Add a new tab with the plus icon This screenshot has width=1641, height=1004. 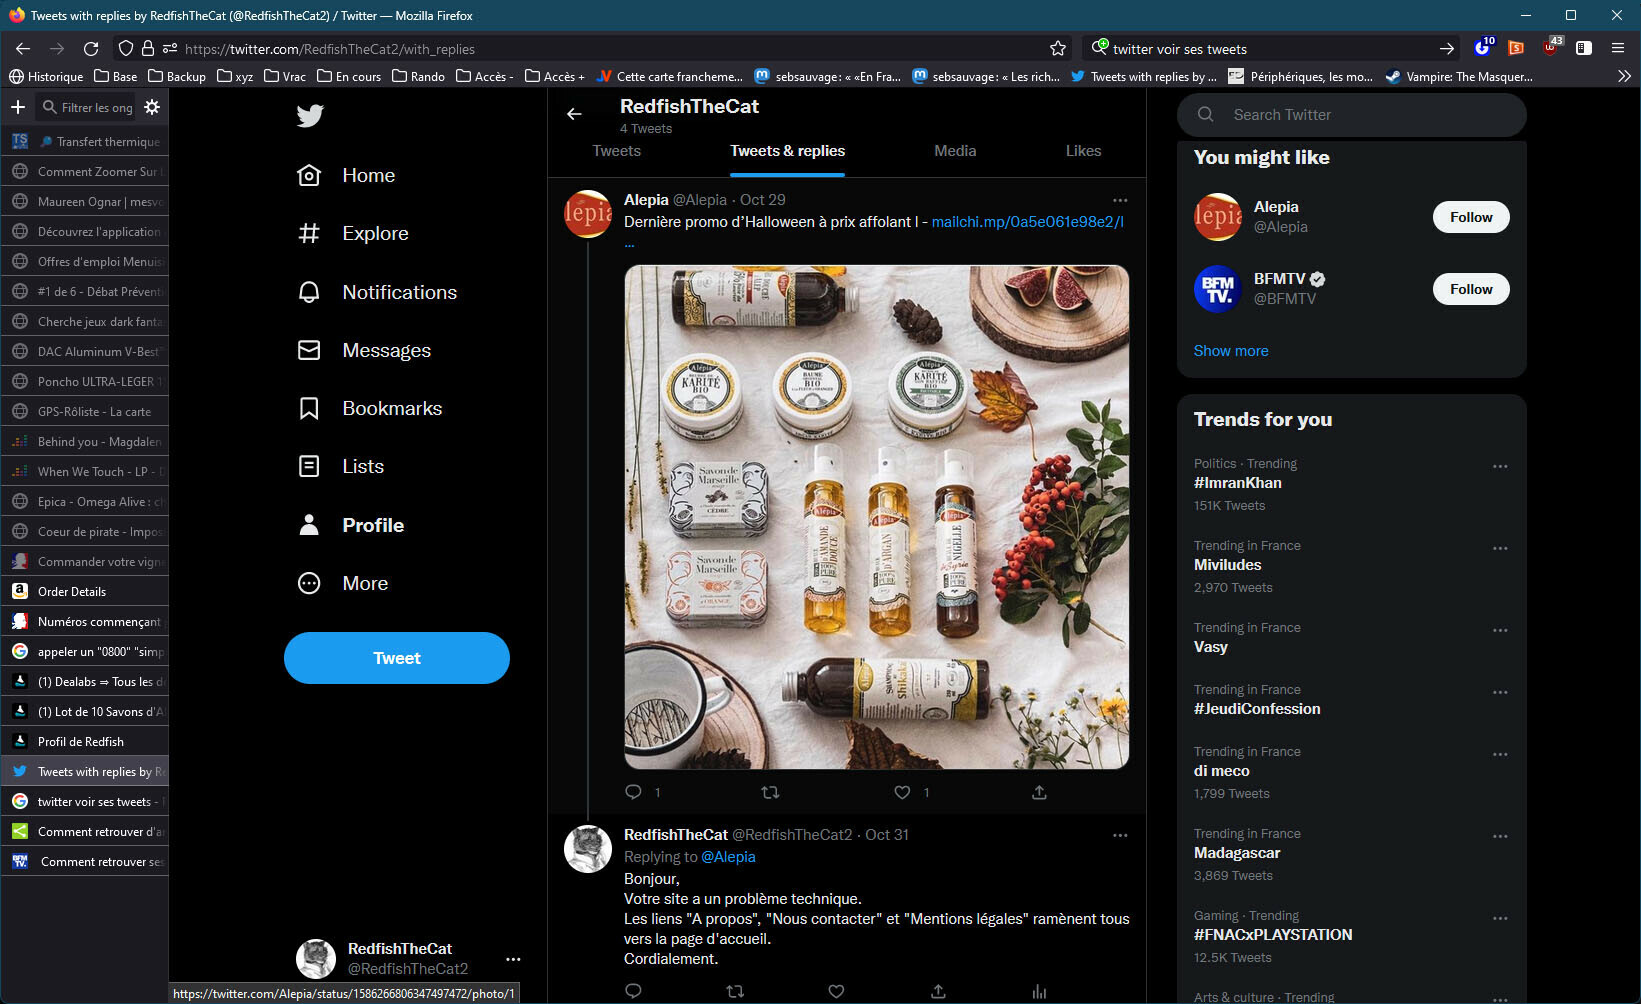pyautogui.click(x=18, y=107)
